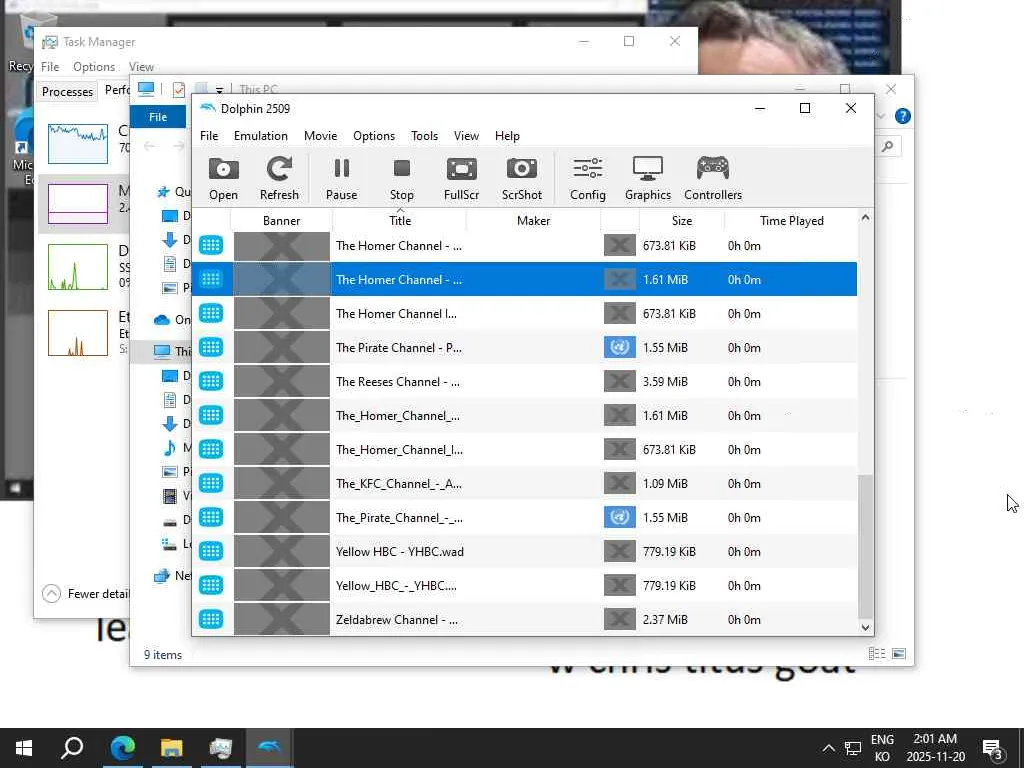
Task: Select The Reeses Channel row
Action: pos(524,381)
